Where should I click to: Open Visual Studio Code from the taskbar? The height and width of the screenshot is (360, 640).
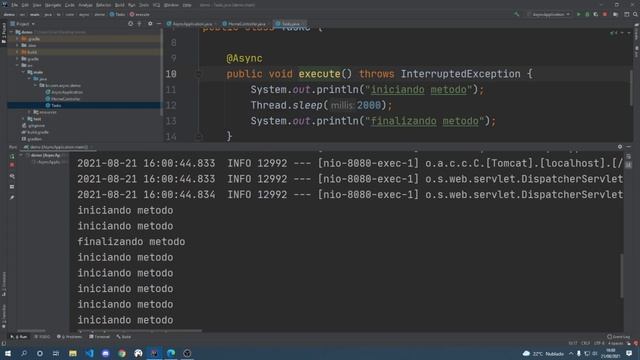coord(89,353)
